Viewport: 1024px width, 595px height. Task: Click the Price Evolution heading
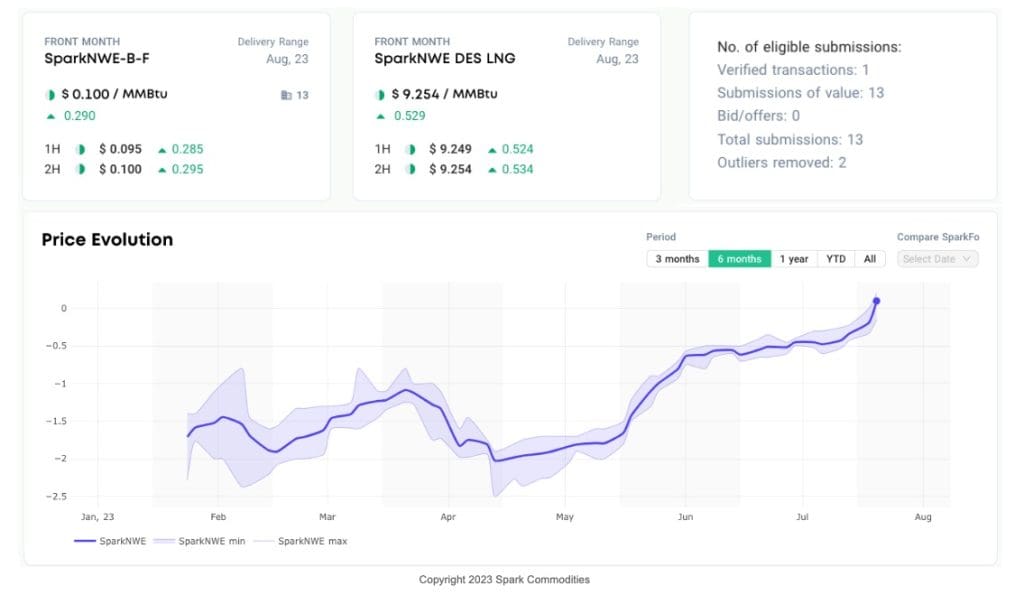[x=107, y=240]
